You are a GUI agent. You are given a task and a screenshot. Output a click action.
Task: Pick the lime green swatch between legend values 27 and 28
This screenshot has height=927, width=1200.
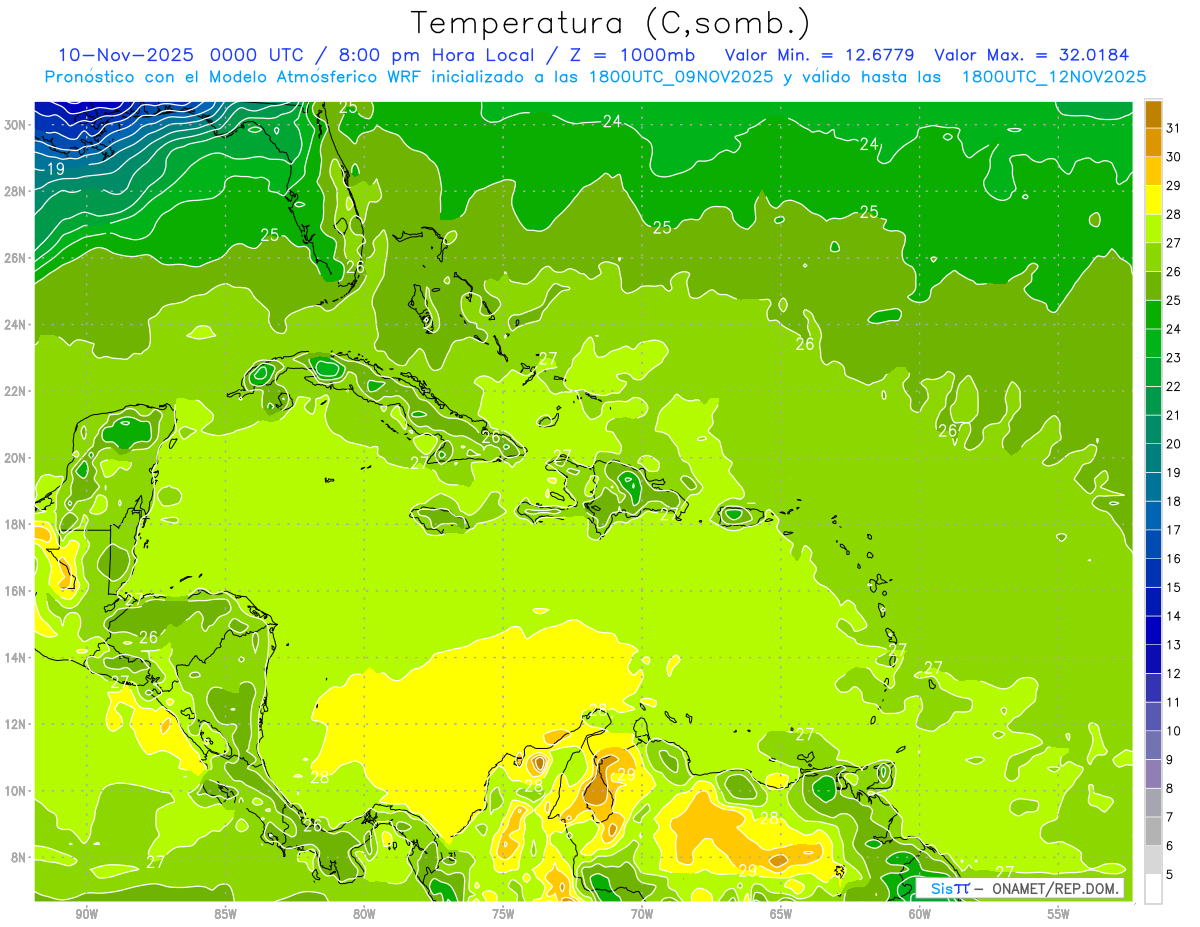pos(1153,228)
